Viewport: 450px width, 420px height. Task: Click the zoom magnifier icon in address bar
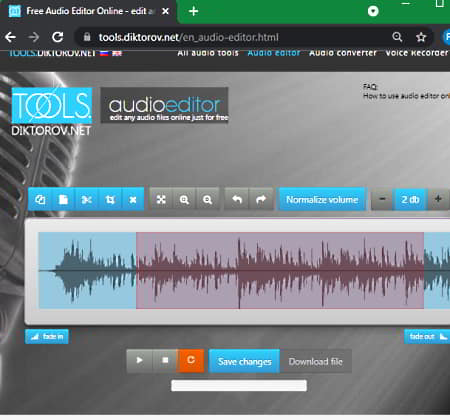(397, 37)
